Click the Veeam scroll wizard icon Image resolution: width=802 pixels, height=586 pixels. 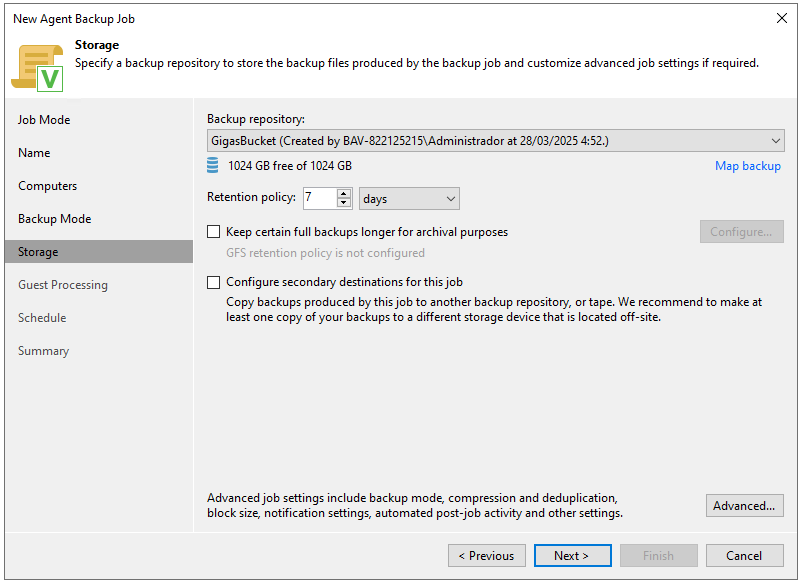coord(37,67)
